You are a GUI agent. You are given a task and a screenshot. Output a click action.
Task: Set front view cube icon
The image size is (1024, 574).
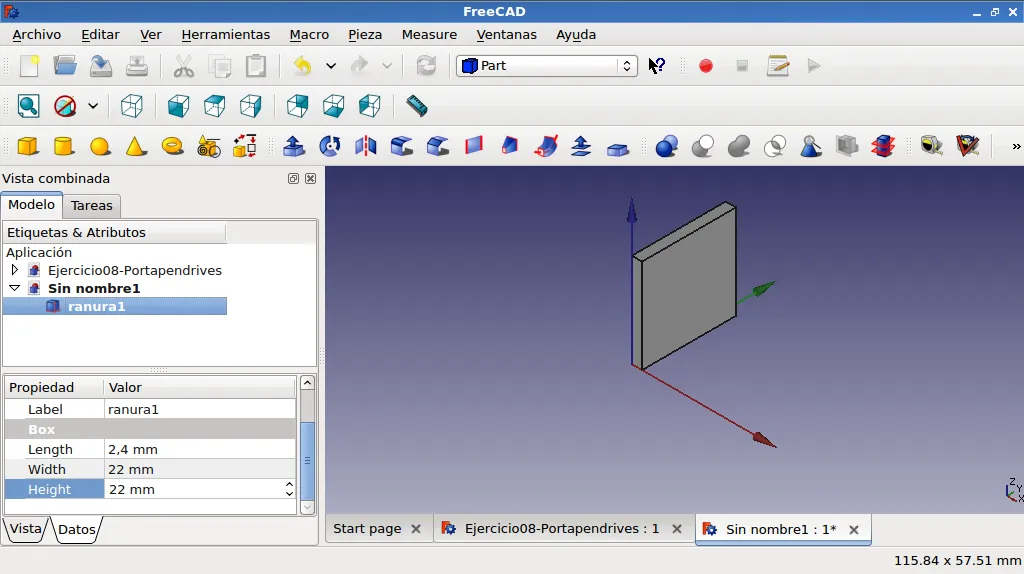(178, 106)
